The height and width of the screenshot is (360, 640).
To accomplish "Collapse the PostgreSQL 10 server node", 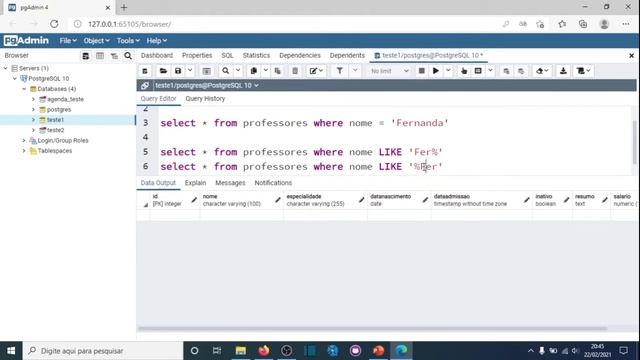I will (15, 78).
